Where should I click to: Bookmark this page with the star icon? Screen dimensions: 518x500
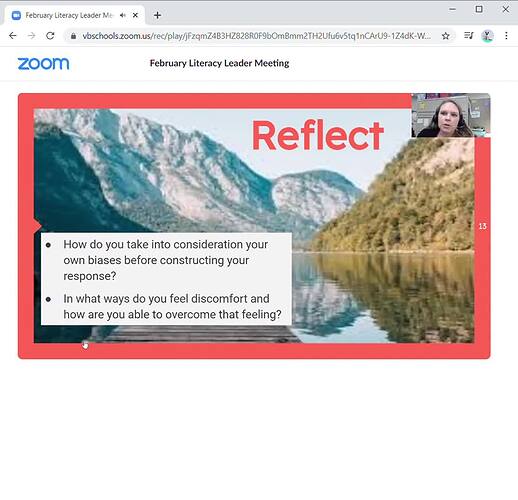coord(445,36)
